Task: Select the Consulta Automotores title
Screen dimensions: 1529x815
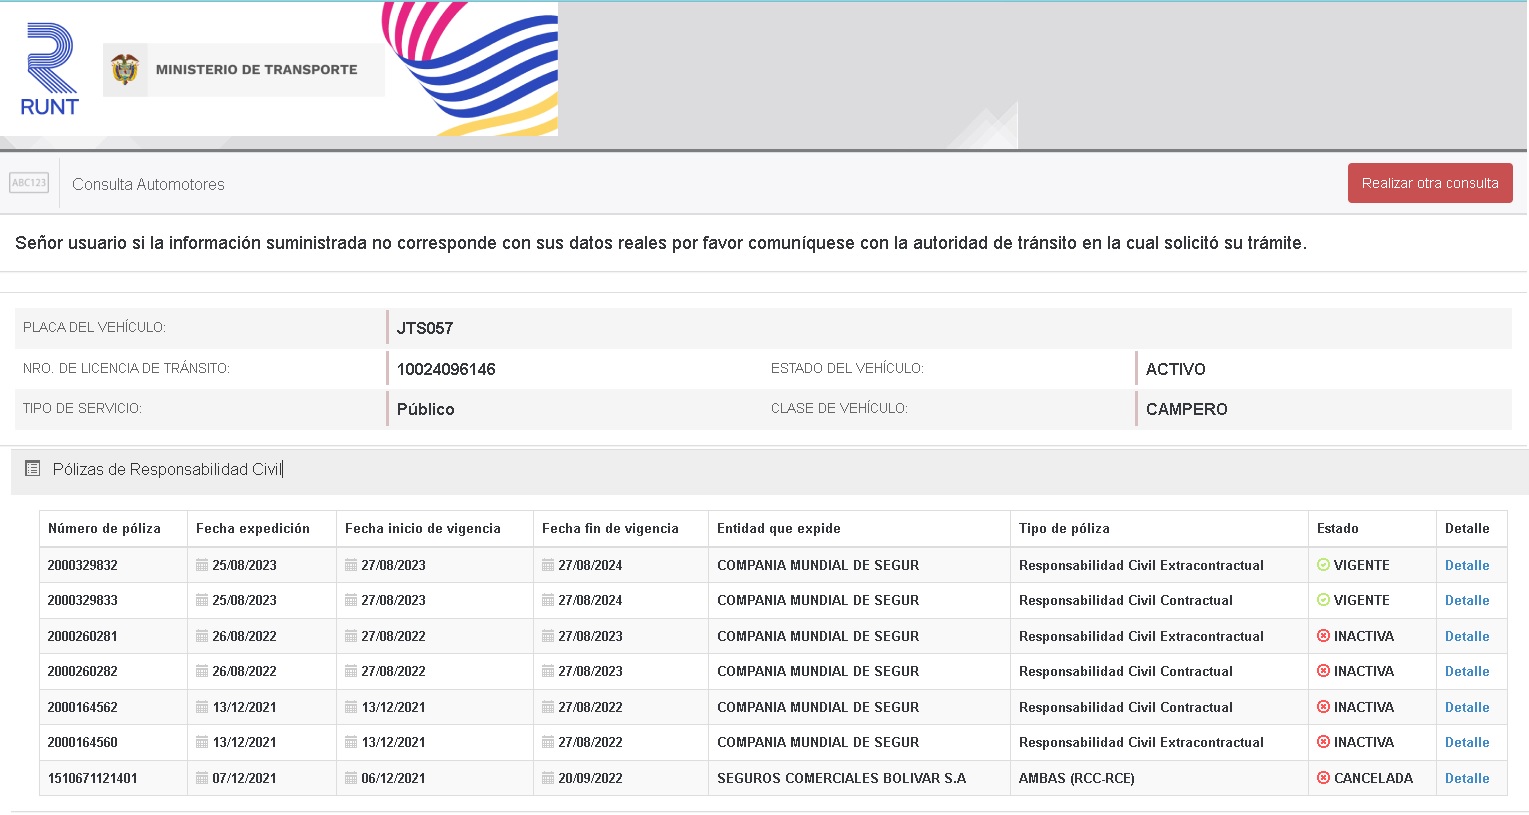Action: click(148, 184)
